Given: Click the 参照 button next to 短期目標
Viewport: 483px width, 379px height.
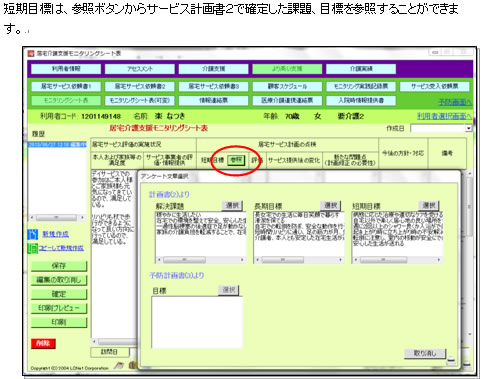Looking at the screenshot, I should click(x=236, y=160).
